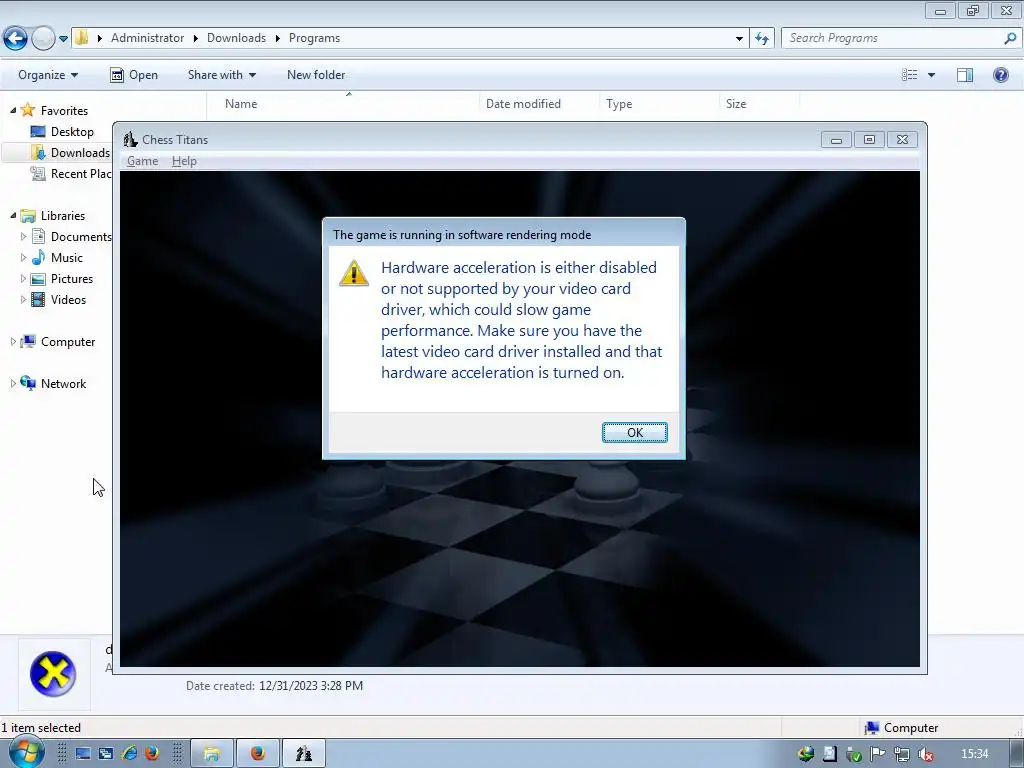Click the Libraries folder icon
The height and width of the screenshot is (768, 1024).
pyautogui.click(x=28, y=215)
